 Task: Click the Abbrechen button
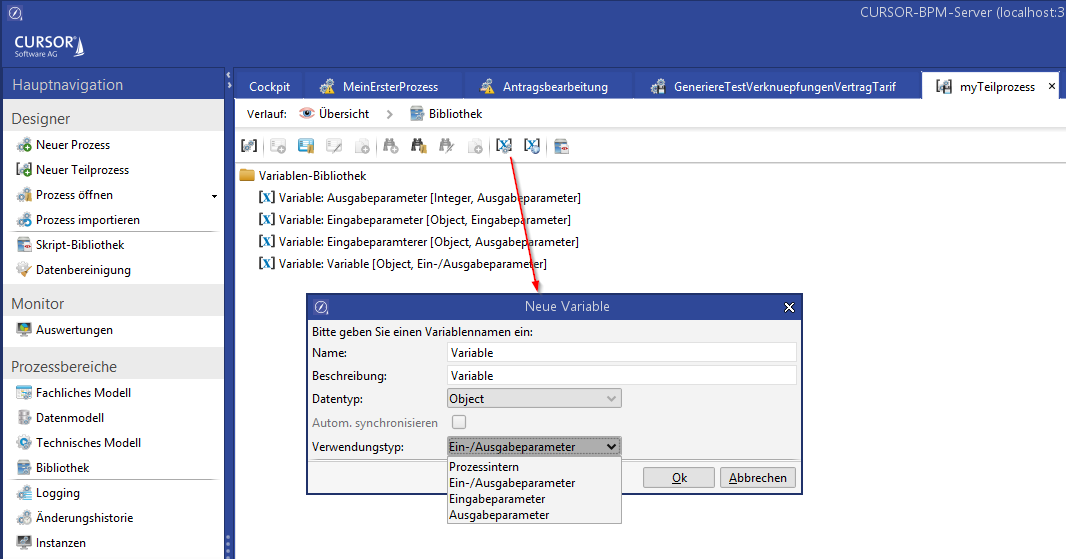[x=758, y=478]
